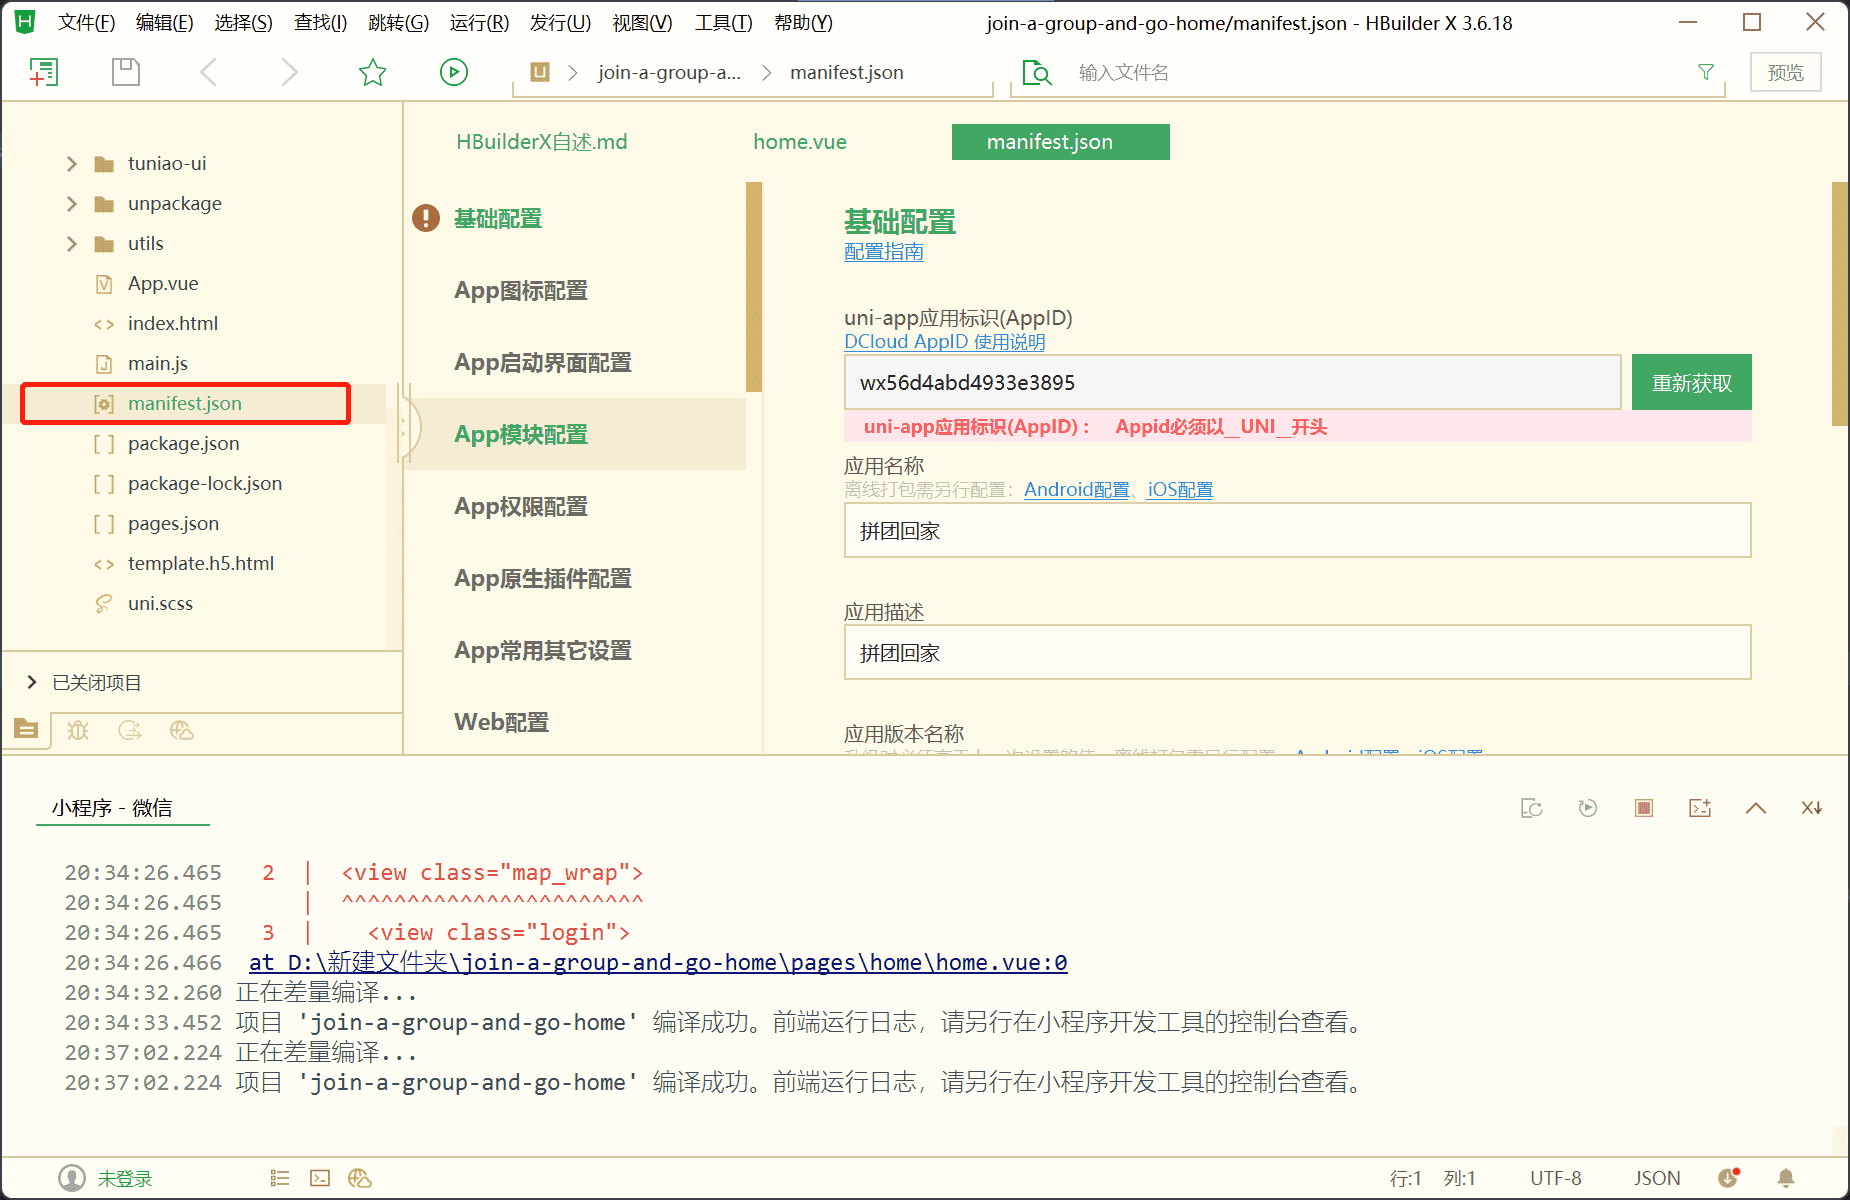The image size is (1850, 1200).
Task: Click the manifest section list scrollbar
Action: coord(754,287)
